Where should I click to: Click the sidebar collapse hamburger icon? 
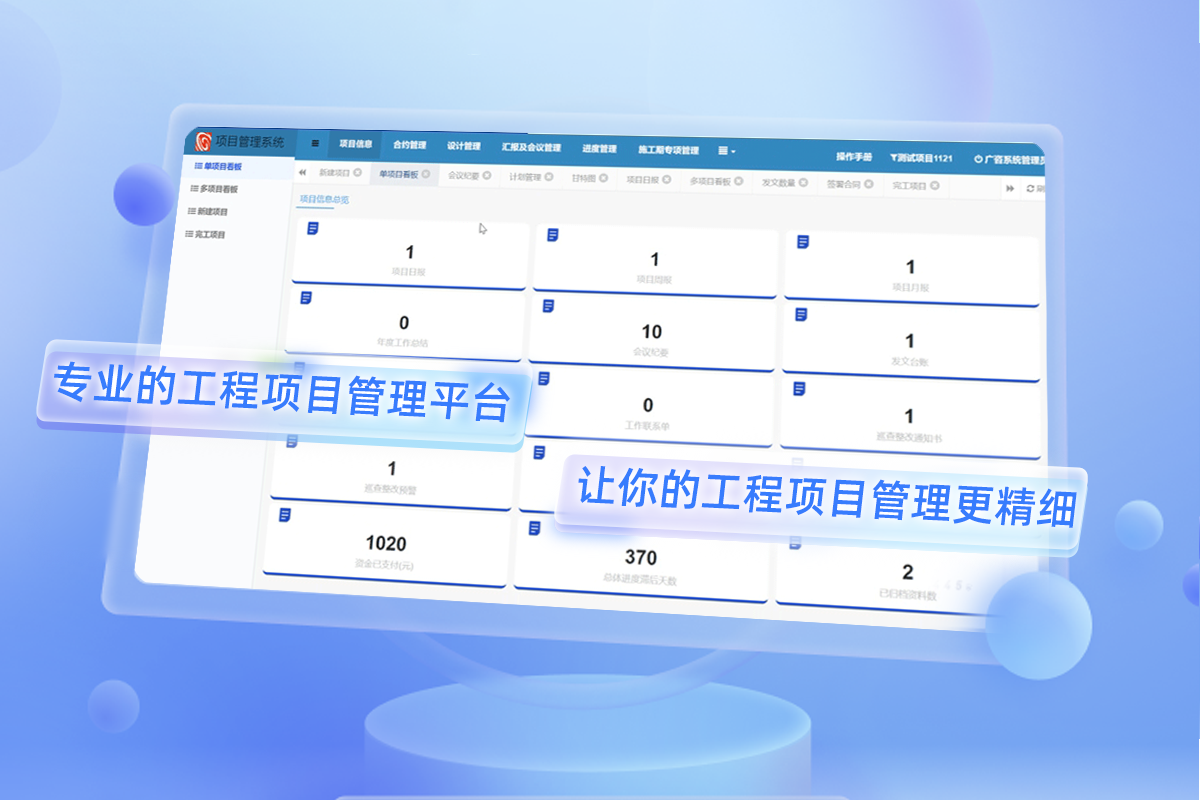tap(315, 141)
